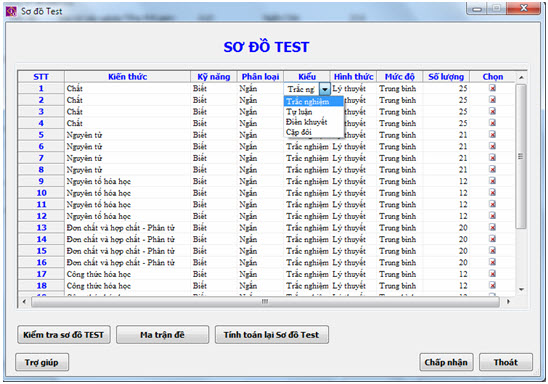Toggle the Chọn checkbox in row 18
548x384 pixels.
point(492,285)
